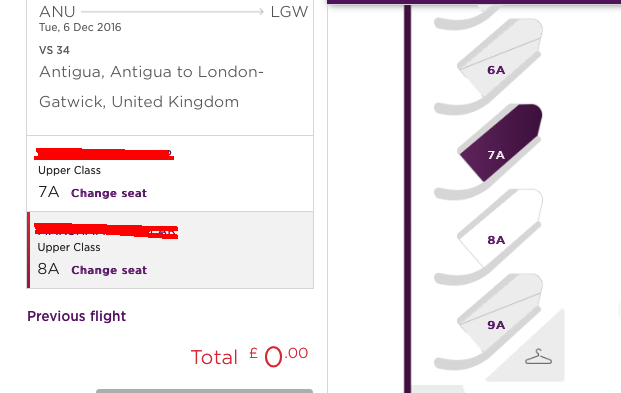The width and height of the screenshot is (621, 393).
Task: Click the second redacted passenger name
Action: tap(106, 231)
